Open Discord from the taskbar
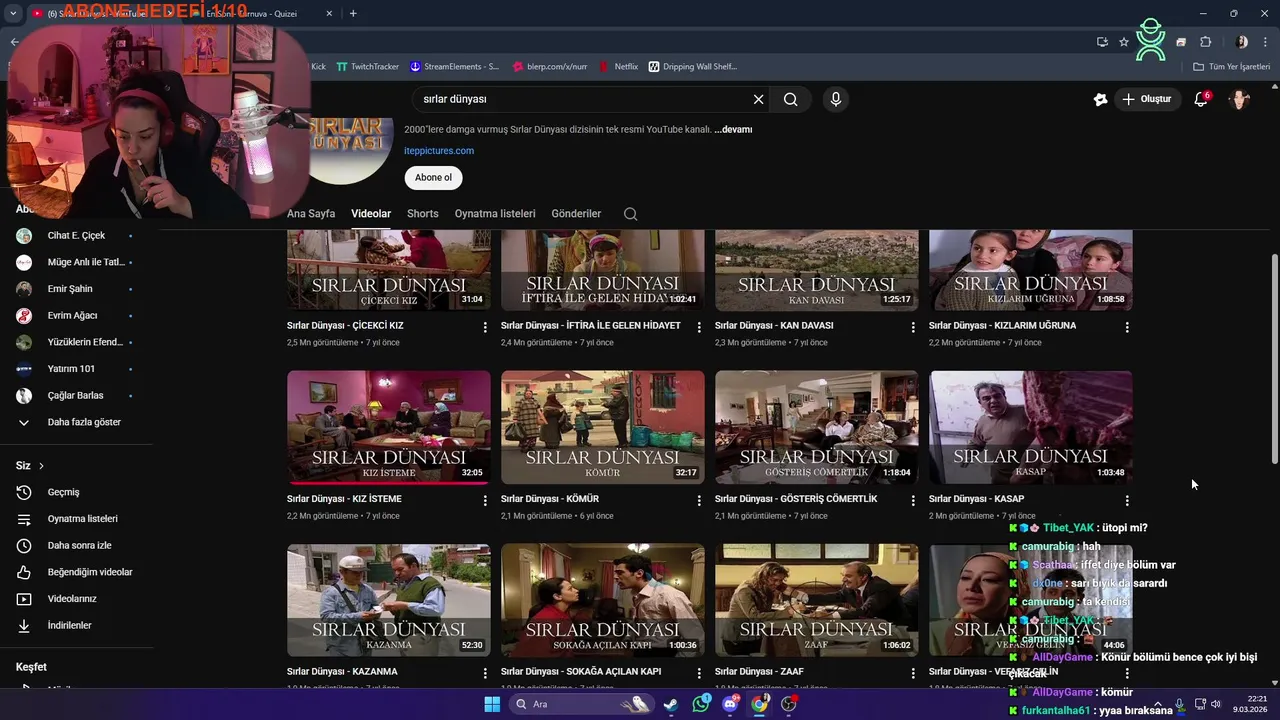 [x=730, y=704]
